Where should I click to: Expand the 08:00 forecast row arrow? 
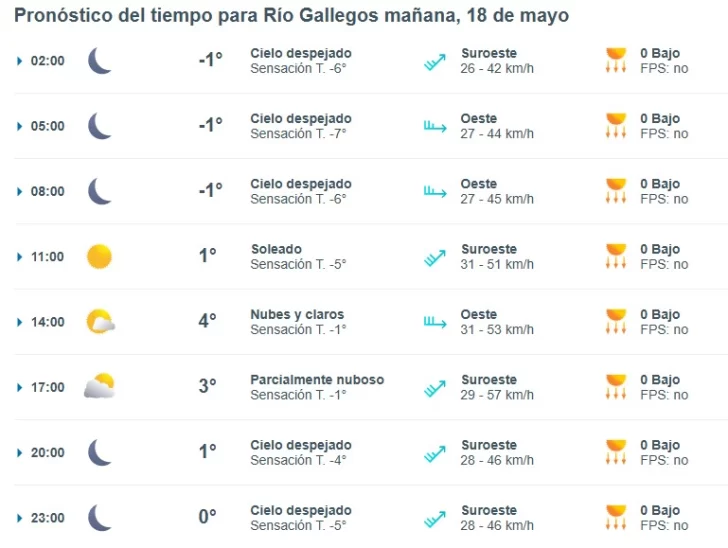tap(19, 192)
